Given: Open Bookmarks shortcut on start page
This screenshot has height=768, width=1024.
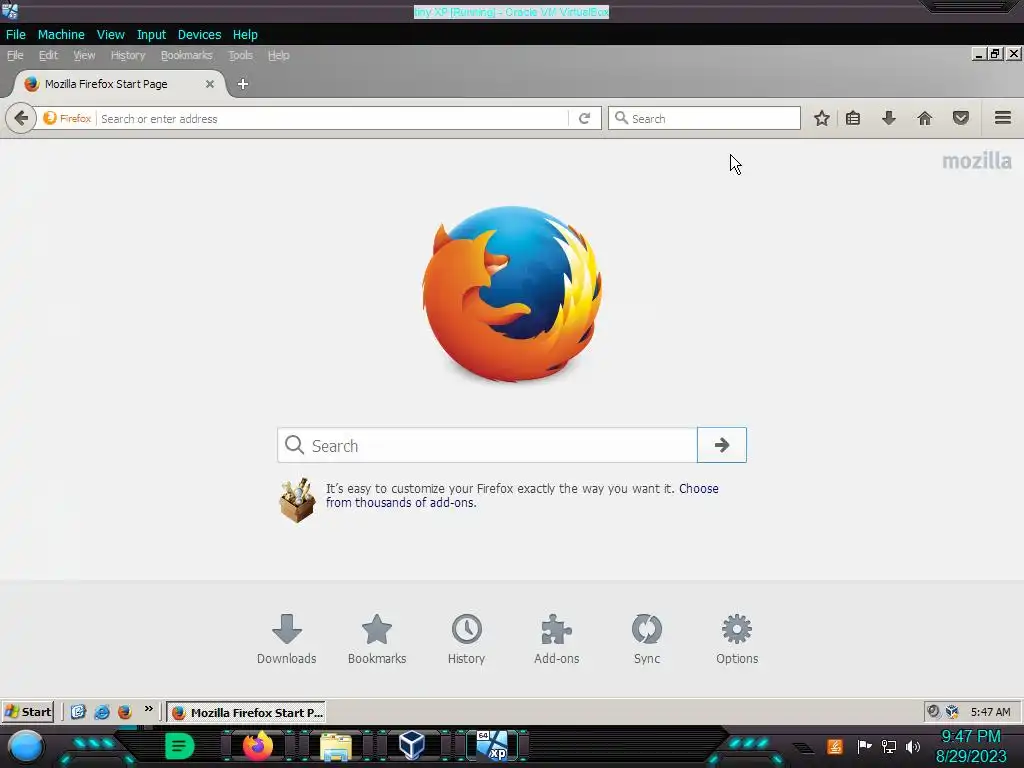Looking at the screenshot, I should (x=377, y=639).
